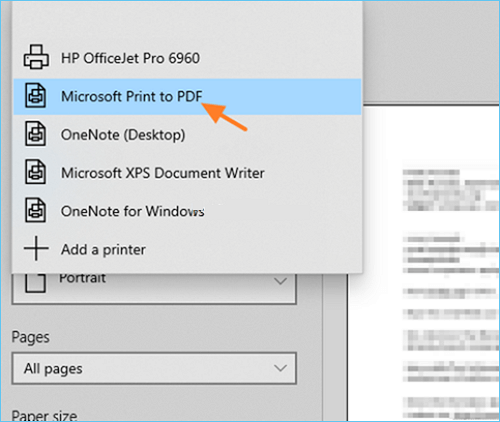This screenshot has width=500, height=422.
Task: Click the Portrait orientation page icon
Action: pyautogui.click(x=35, y=283)
